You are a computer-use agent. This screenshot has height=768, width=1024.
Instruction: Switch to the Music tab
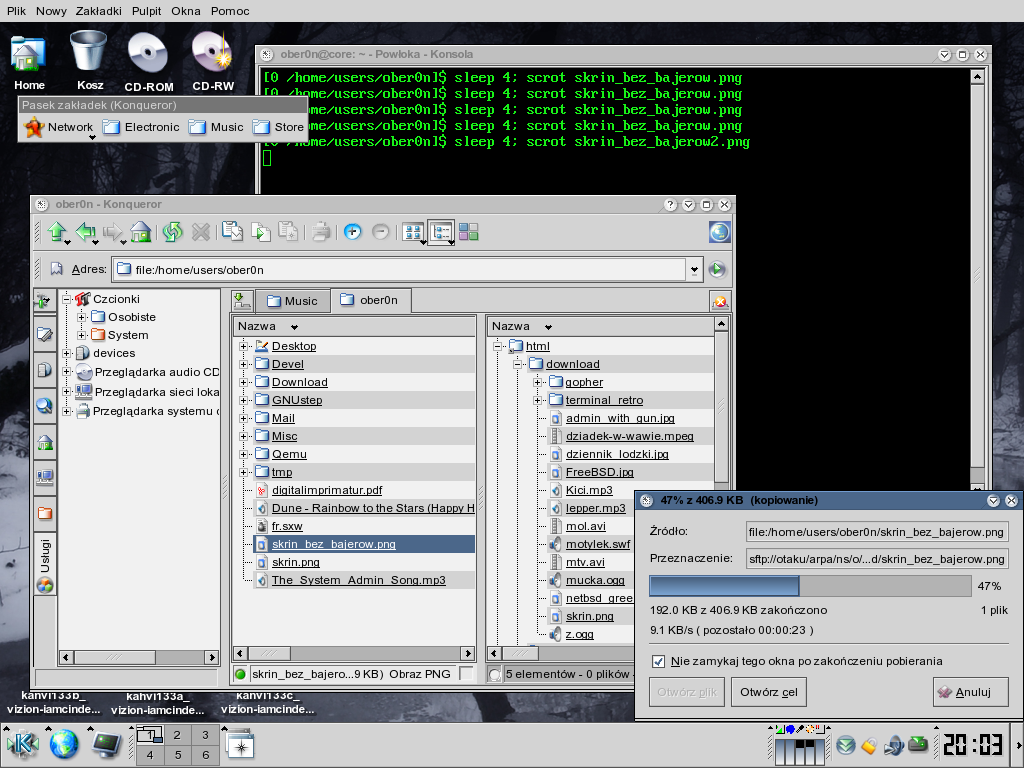pos(291,300)
